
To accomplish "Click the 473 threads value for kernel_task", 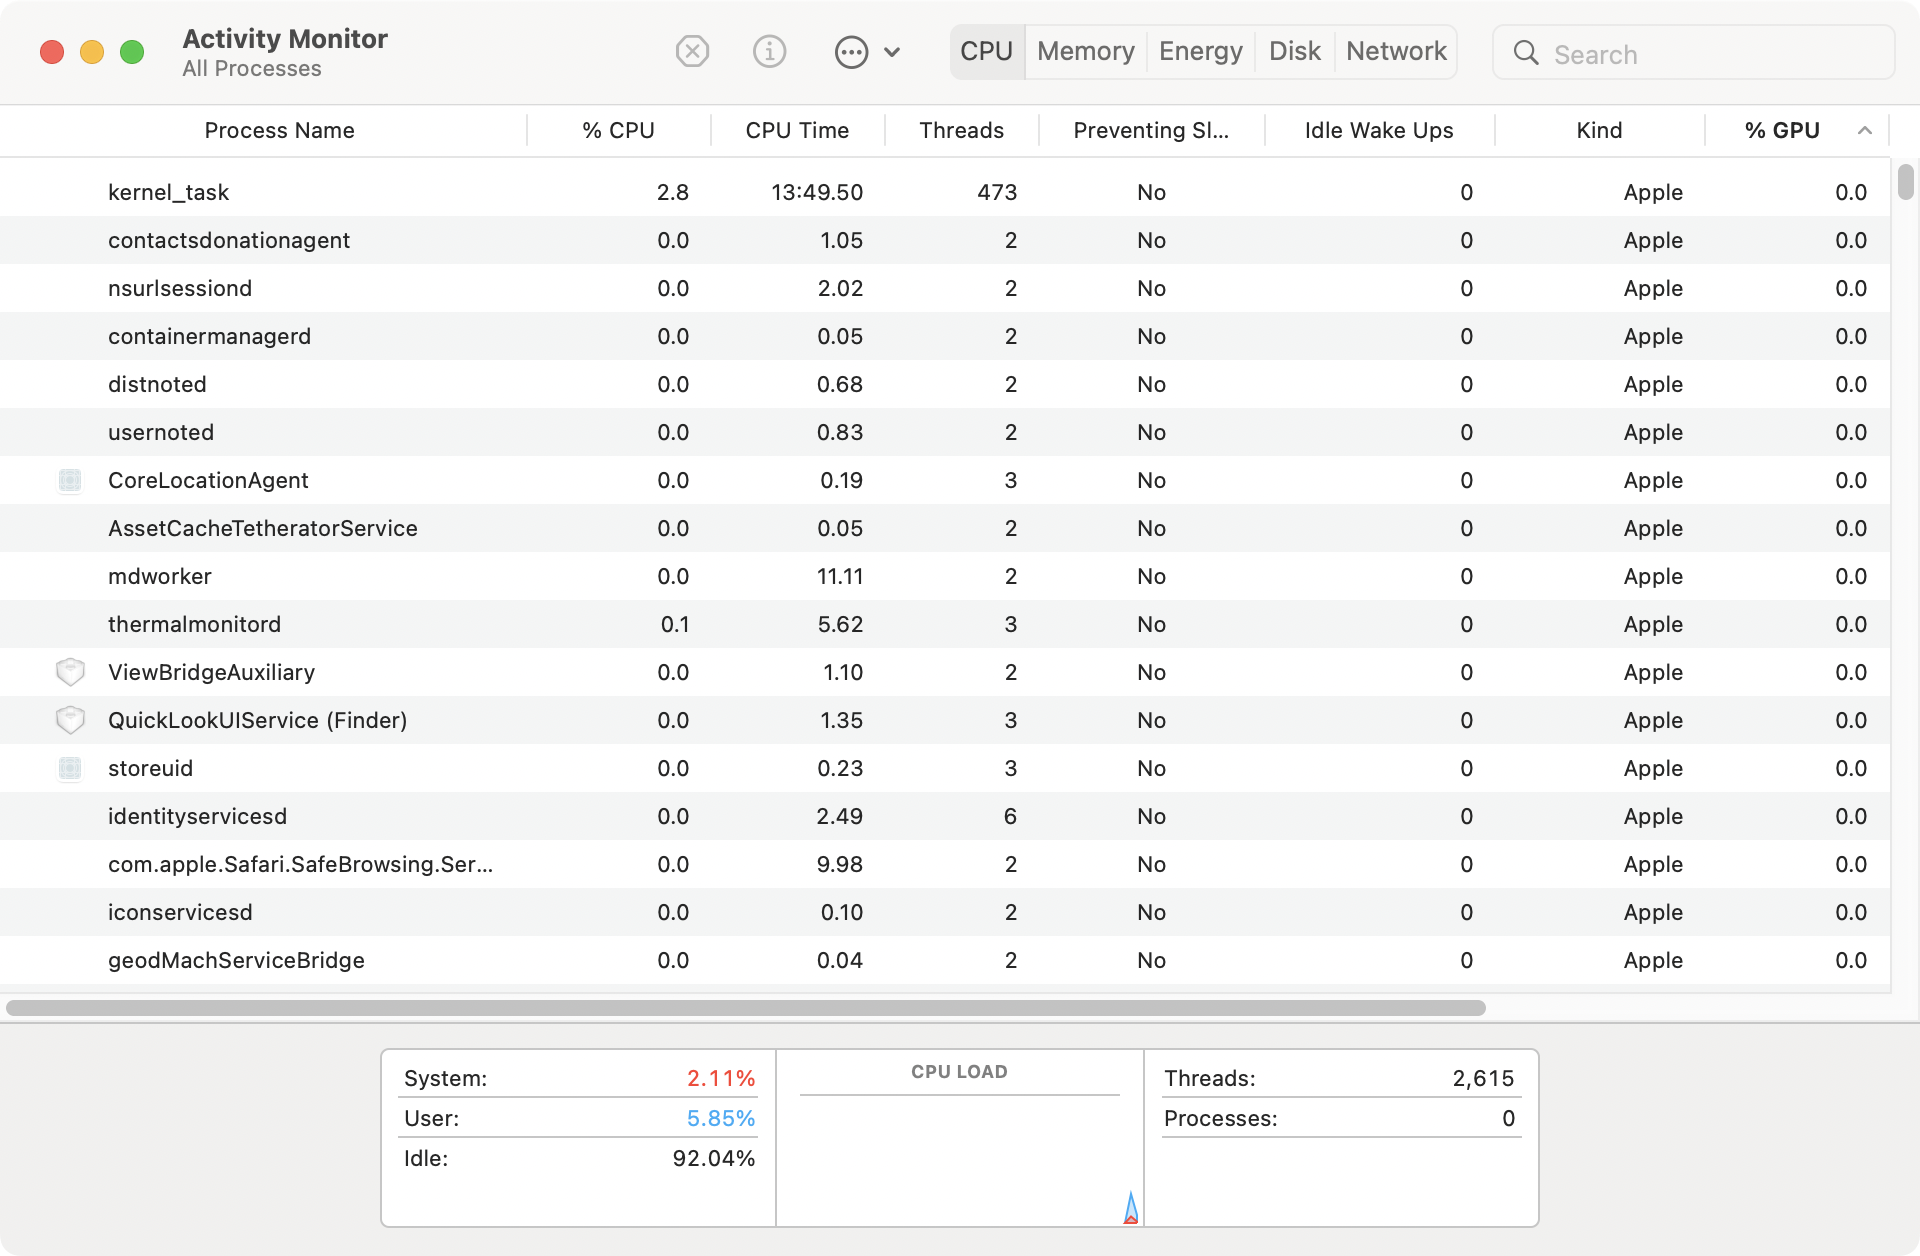I will [x=997, y=192].
